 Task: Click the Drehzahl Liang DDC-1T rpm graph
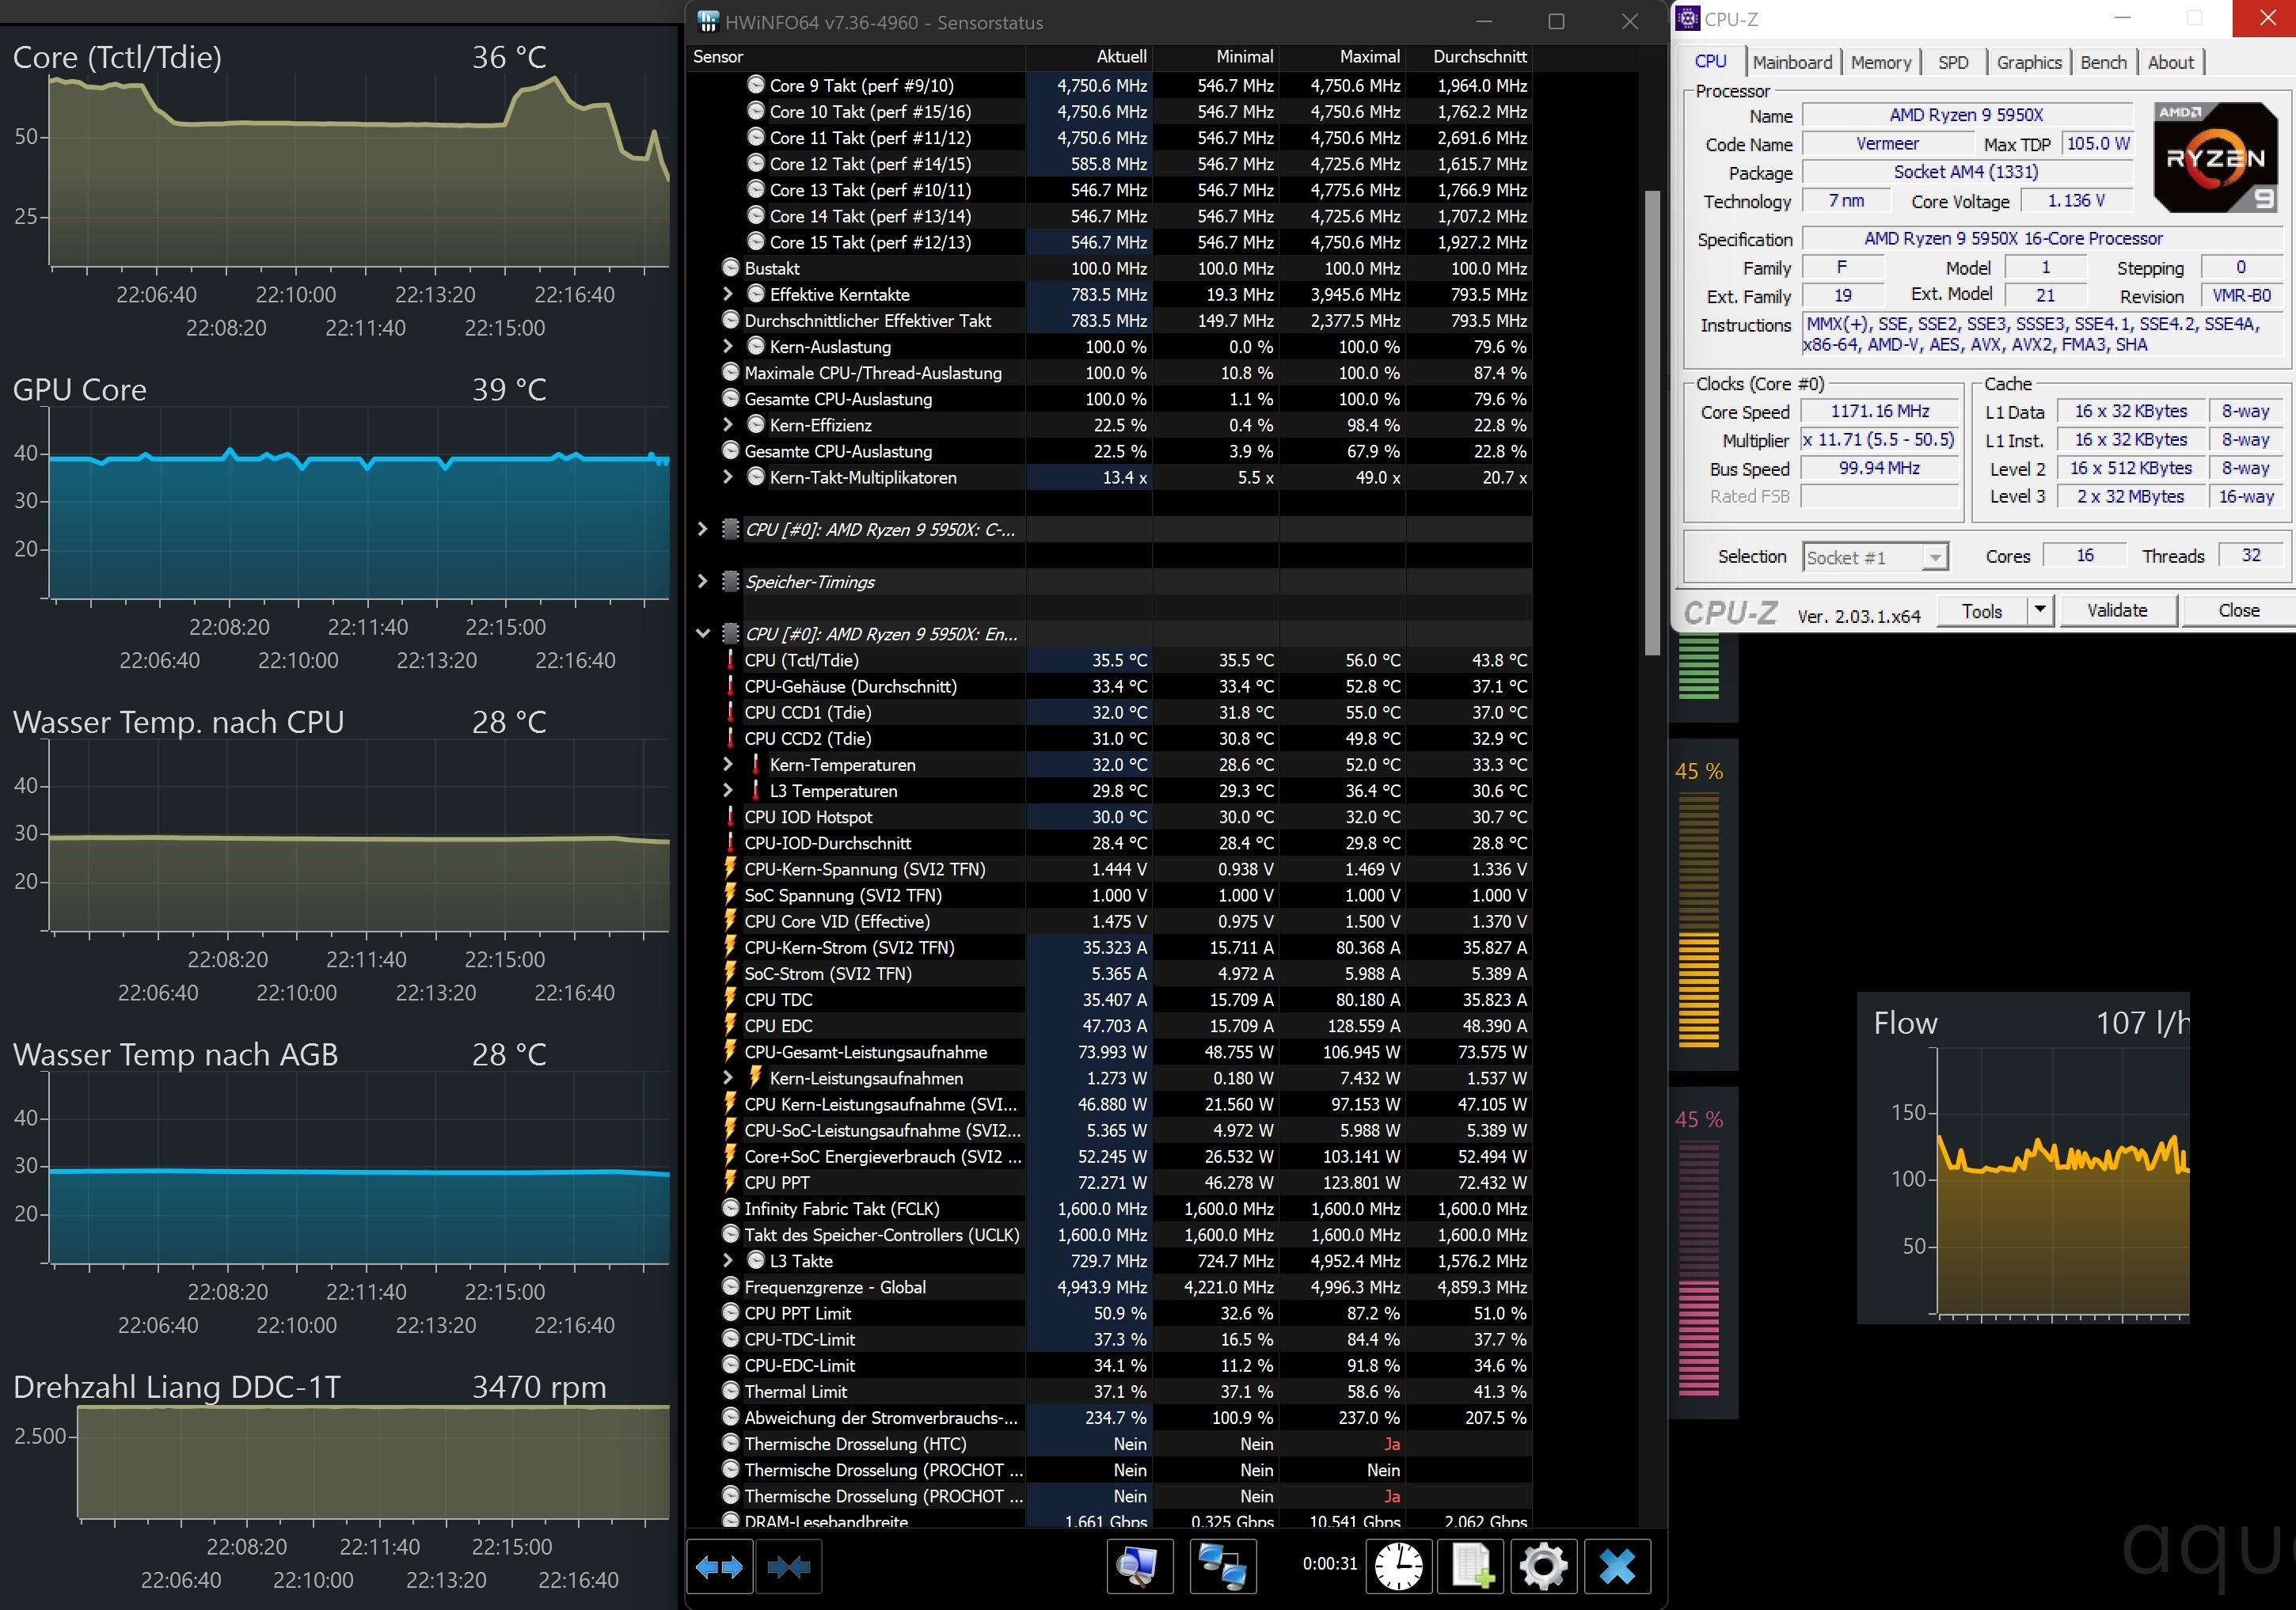[373, 1463]
